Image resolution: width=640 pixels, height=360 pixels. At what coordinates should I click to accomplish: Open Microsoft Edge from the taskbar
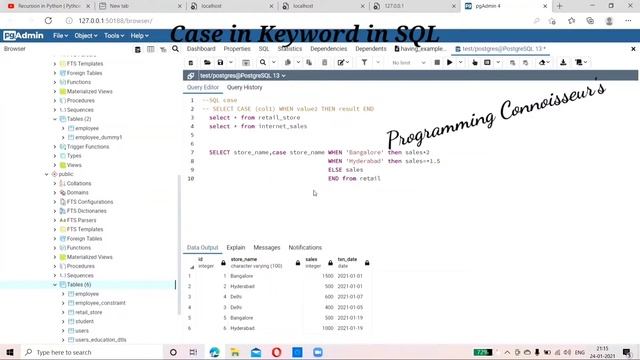tap(214, 352)
